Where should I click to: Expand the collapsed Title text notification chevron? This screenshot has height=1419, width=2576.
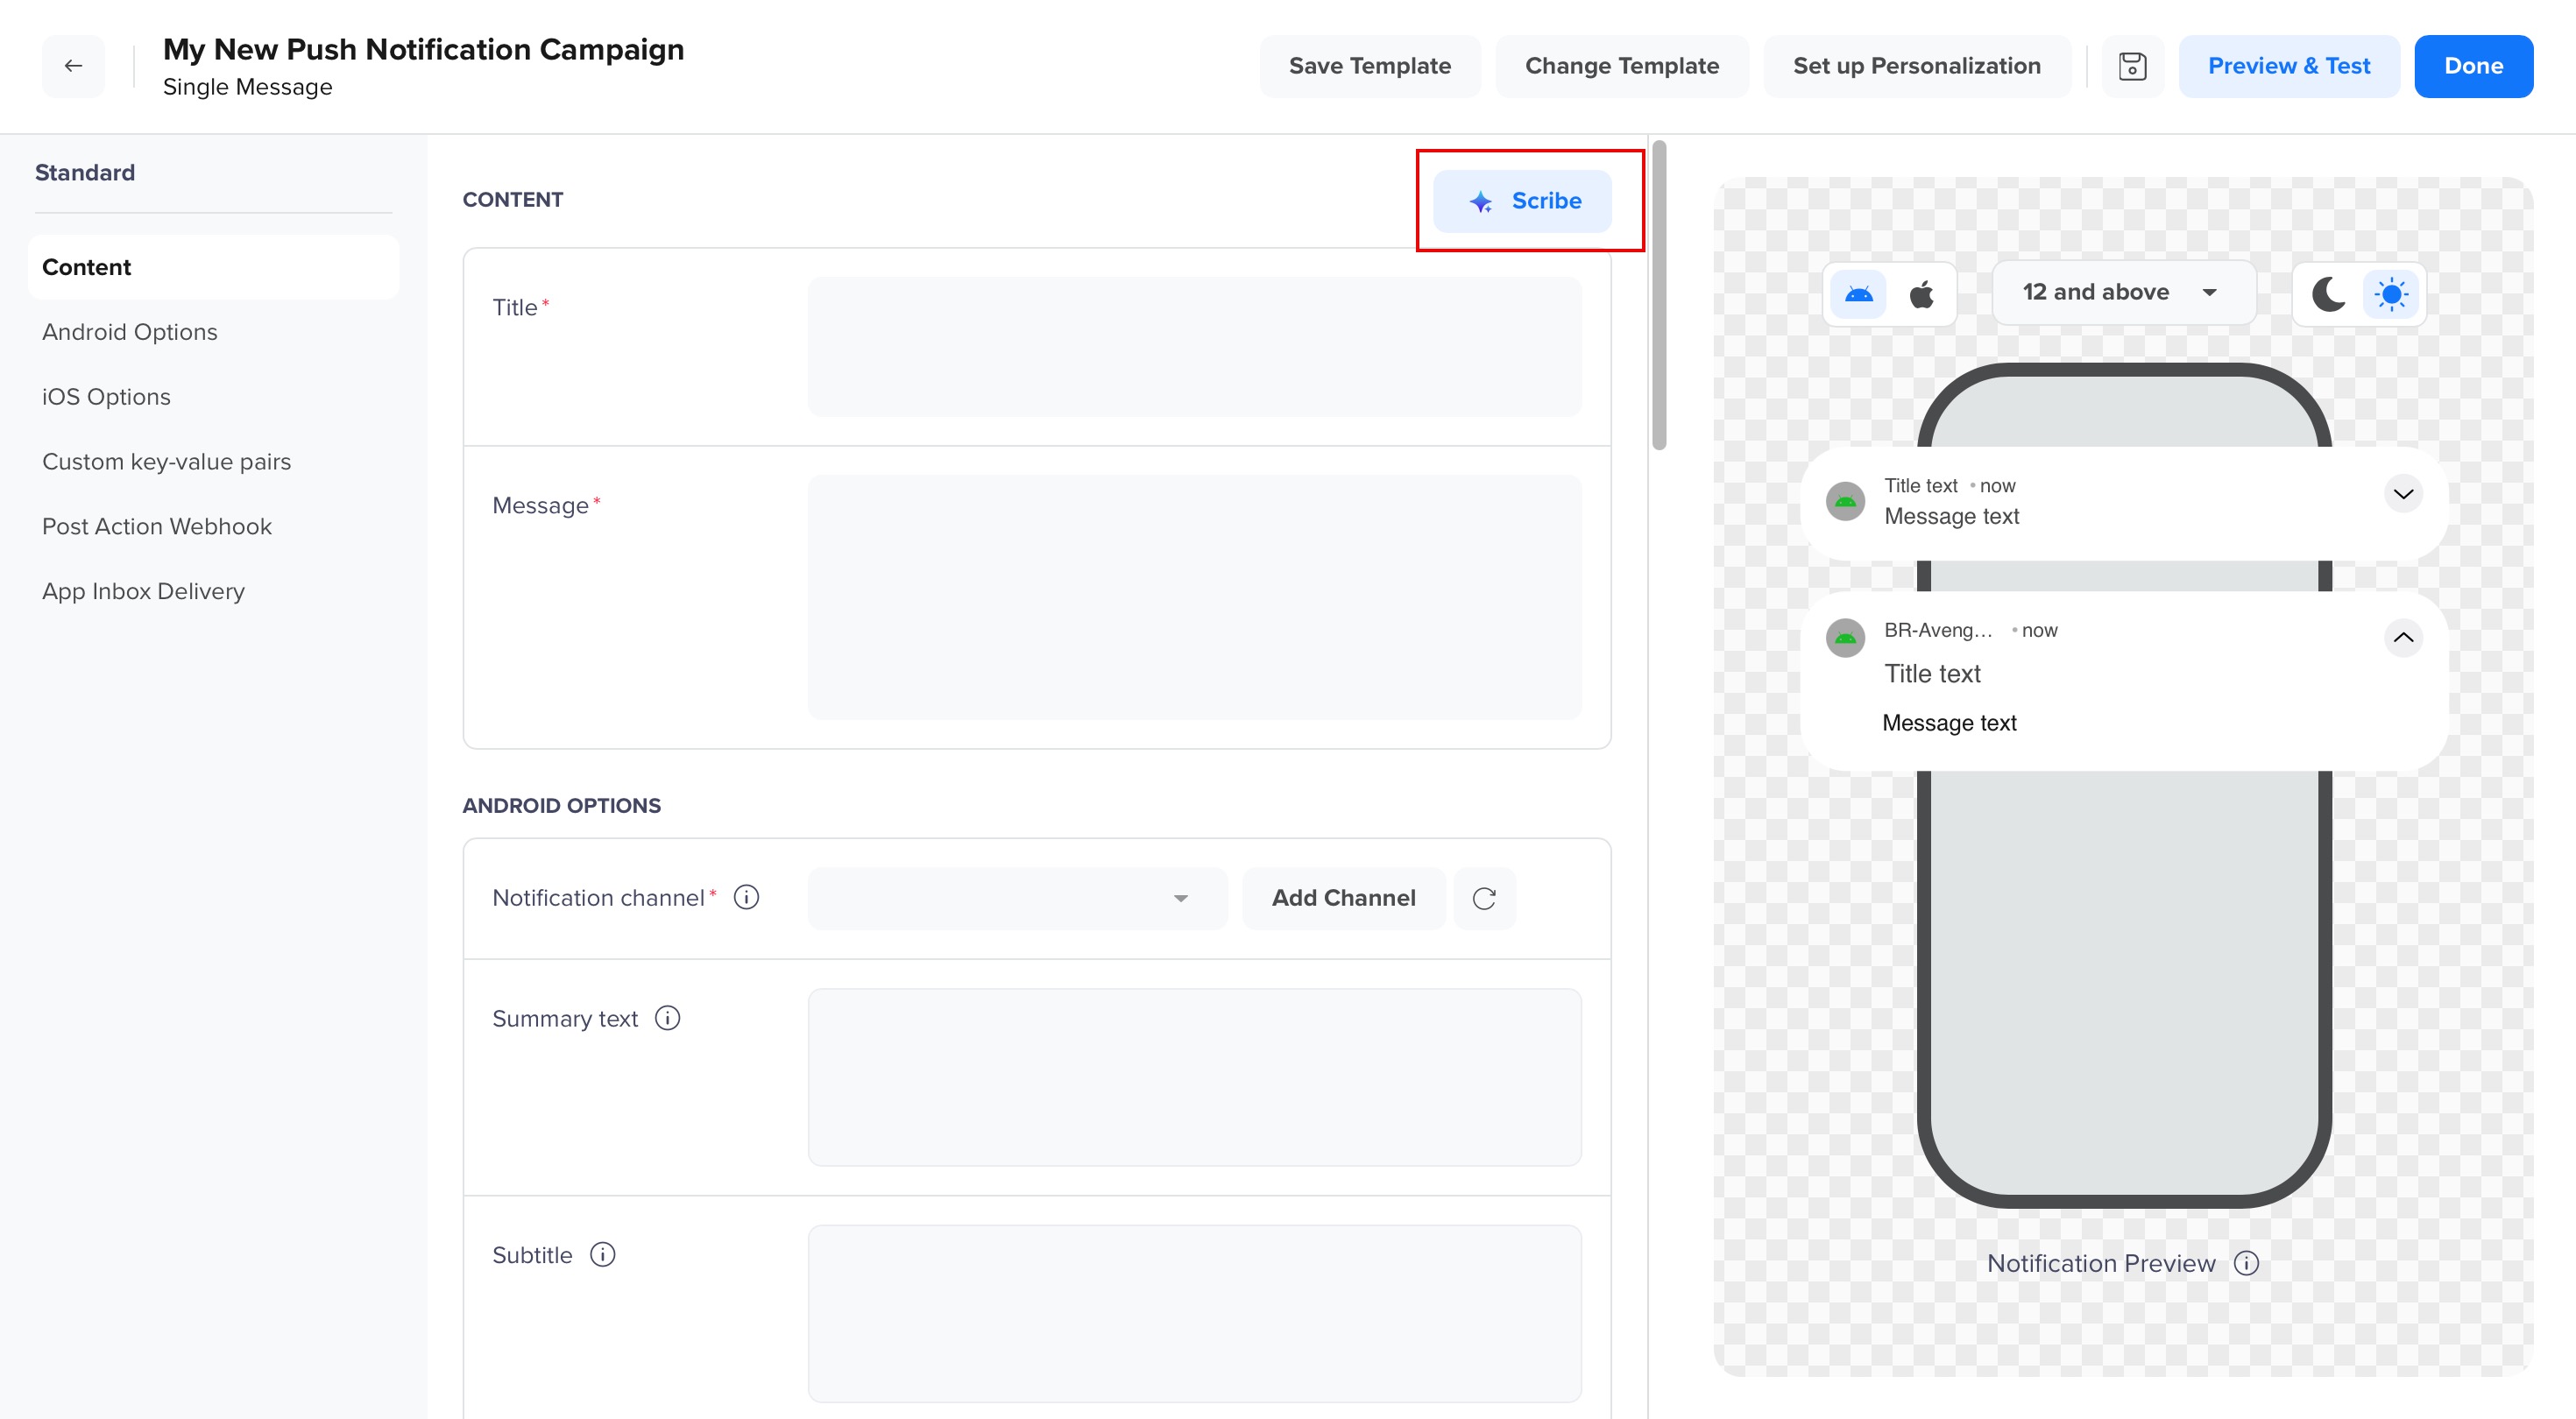(x=2403, y=494)
